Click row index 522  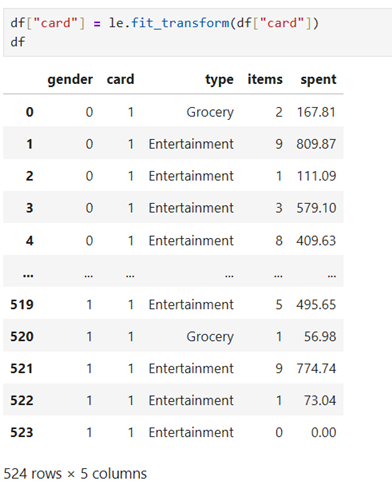click(22, 401)
